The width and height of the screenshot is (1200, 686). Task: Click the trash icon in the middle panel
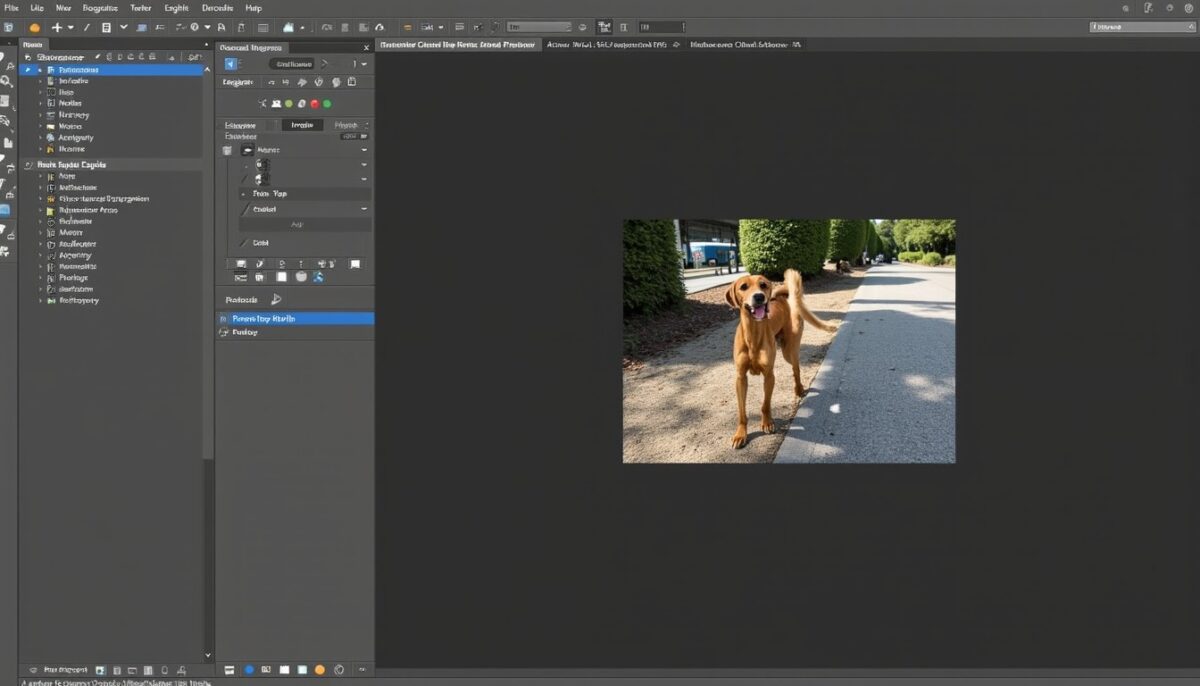click(x=226, y=150)
